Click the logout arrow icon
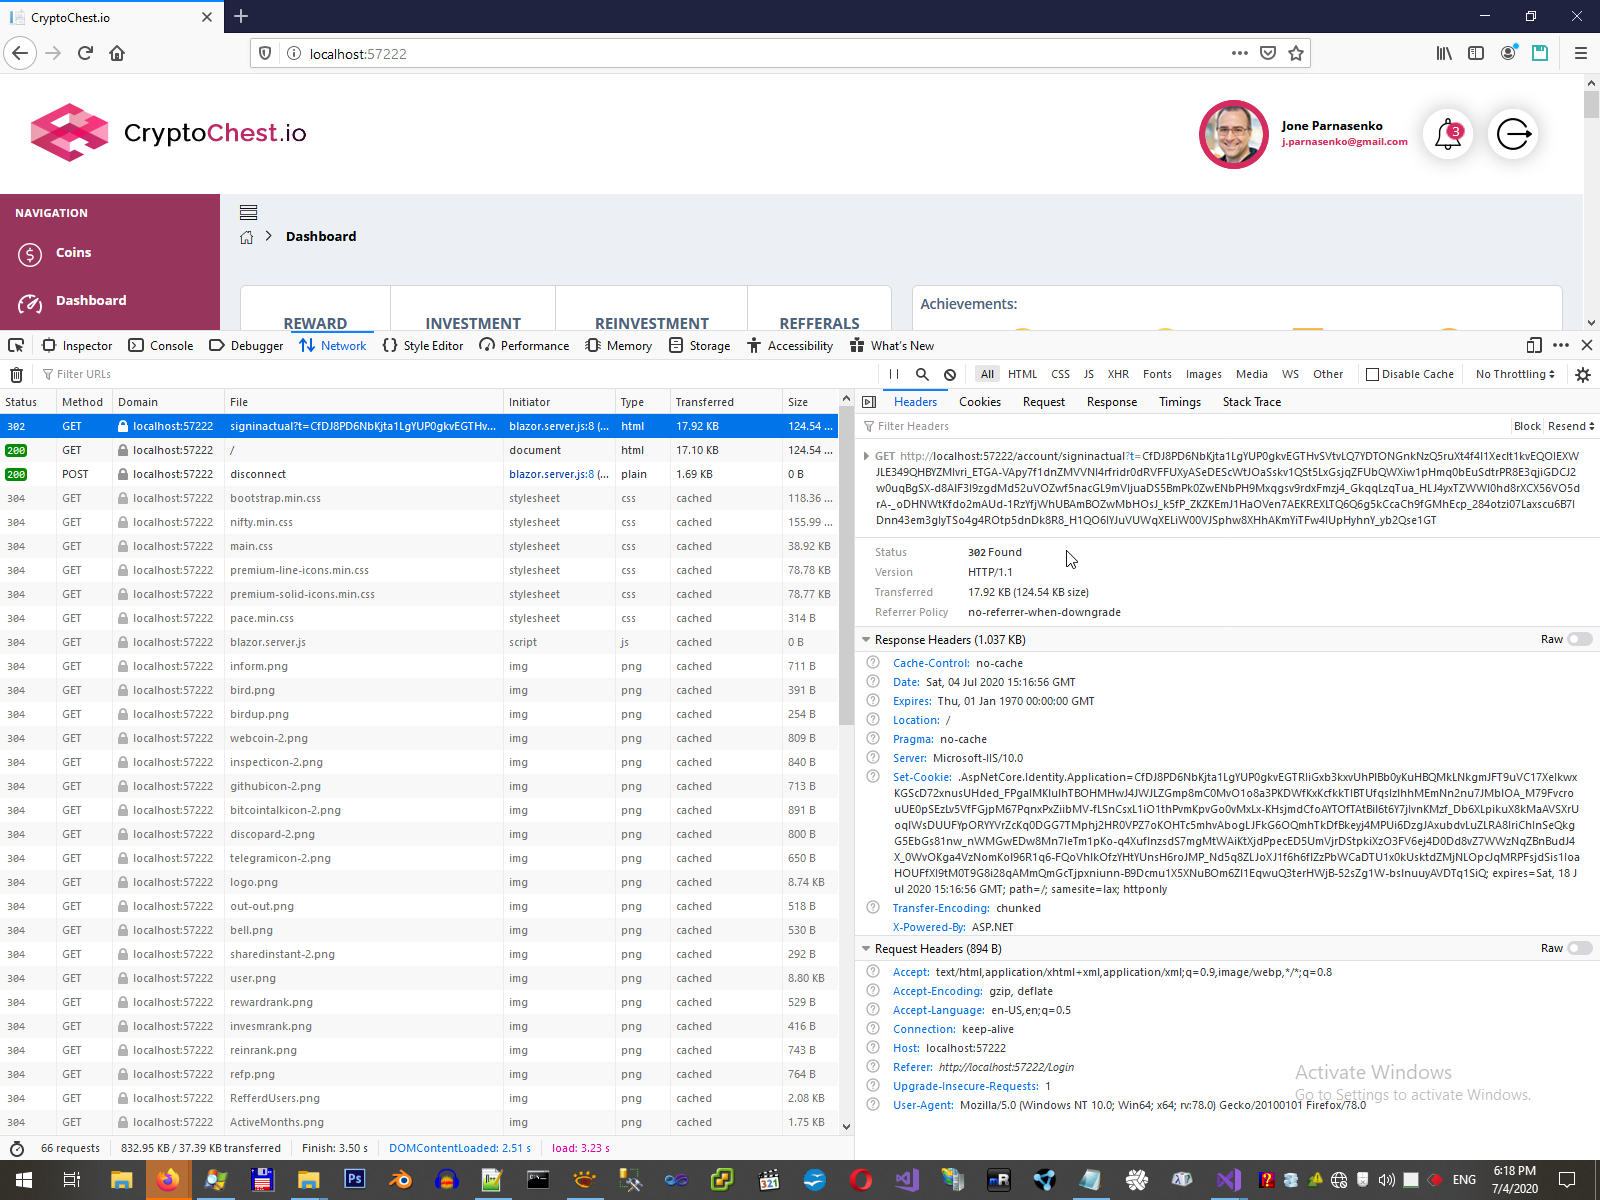This screenshot has height=1200, width=1600. tap(1513, 134)
